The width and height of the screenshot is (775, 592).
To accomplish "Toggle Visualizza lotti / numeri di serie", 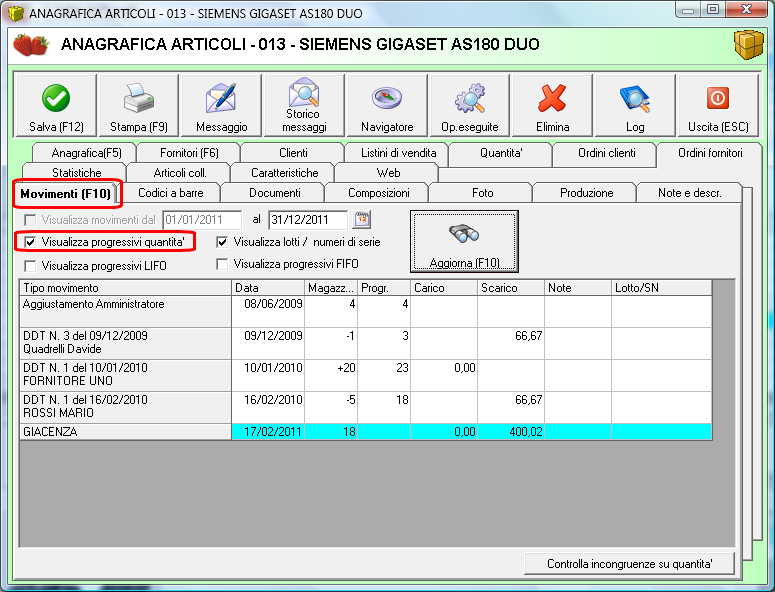I will point(222,242).
